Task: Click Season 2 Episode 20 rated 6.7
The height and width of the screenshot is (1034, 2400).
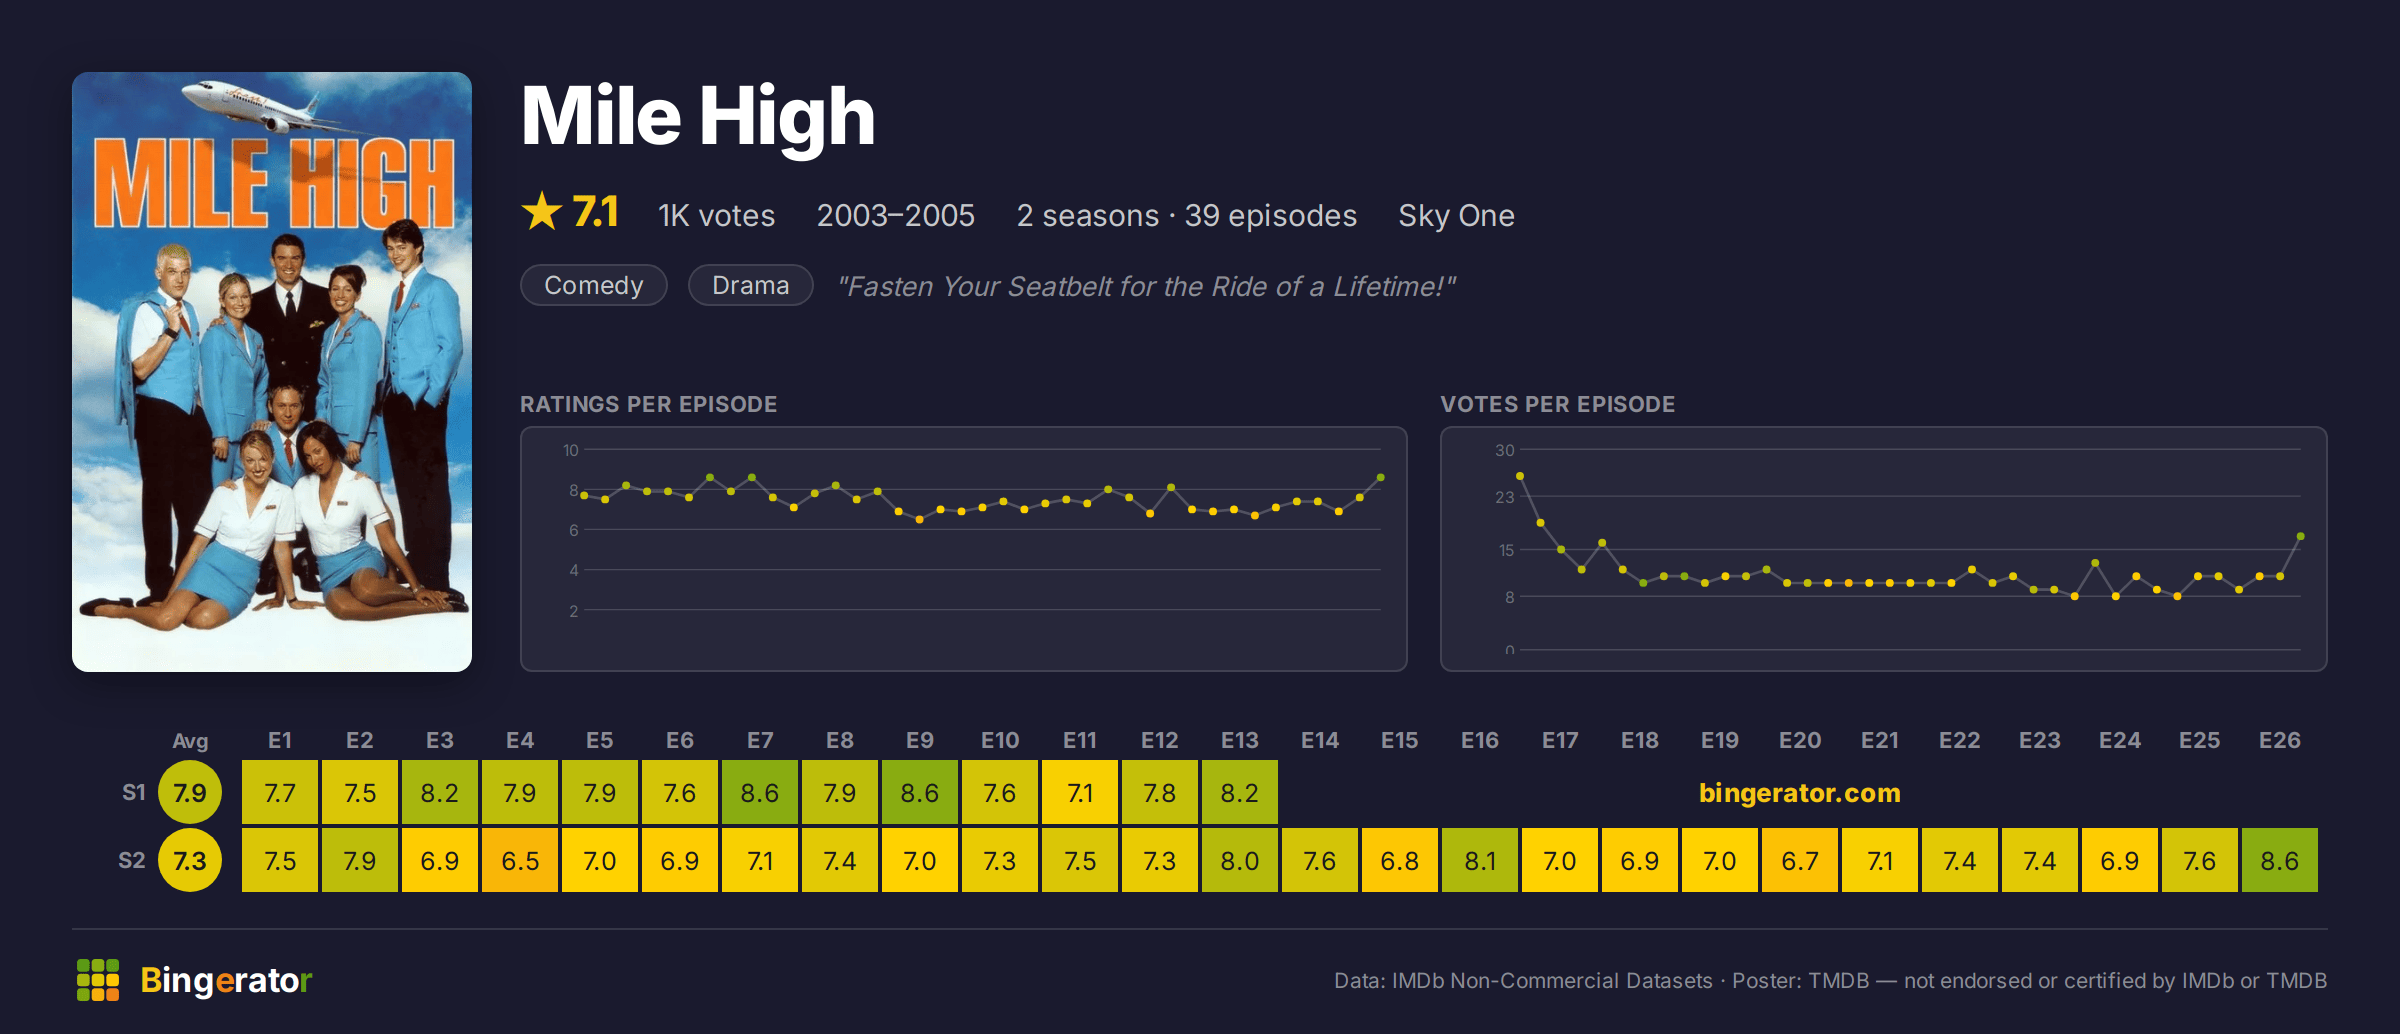Action: click(1800, 860)
